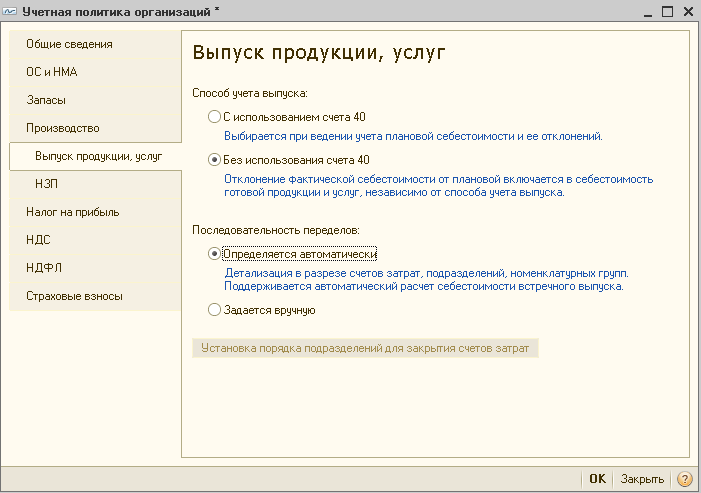The width and height of the screenshot is (701, 493).
Task: Click hint text "Детализация в разрезе счетов затрат"
Action: click(426, 279)
